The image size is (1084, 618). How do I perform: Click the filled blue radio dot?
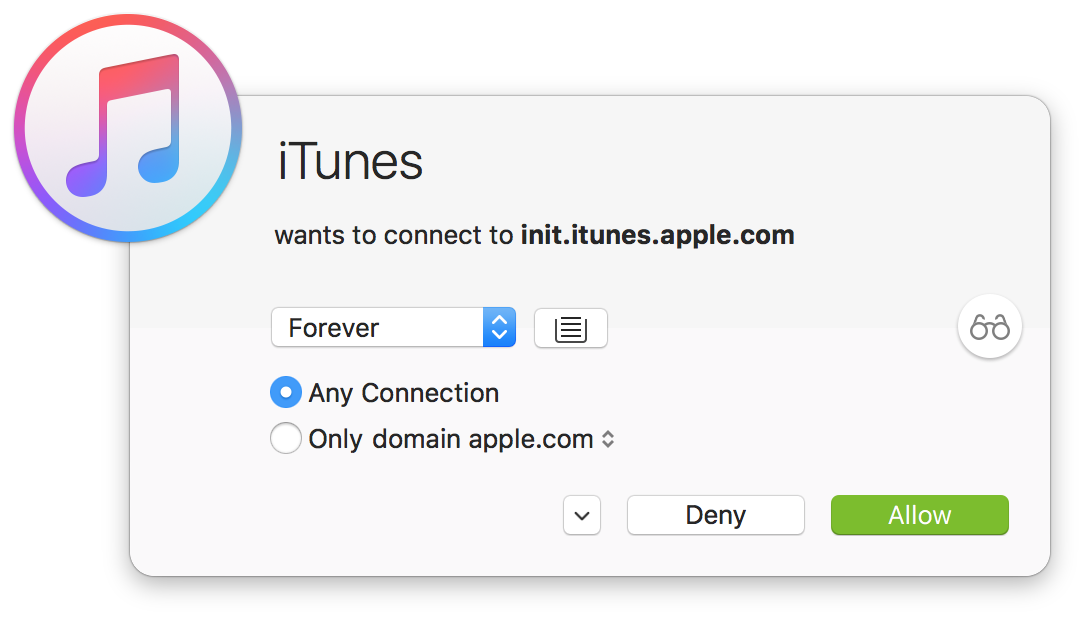pos(286,393)
